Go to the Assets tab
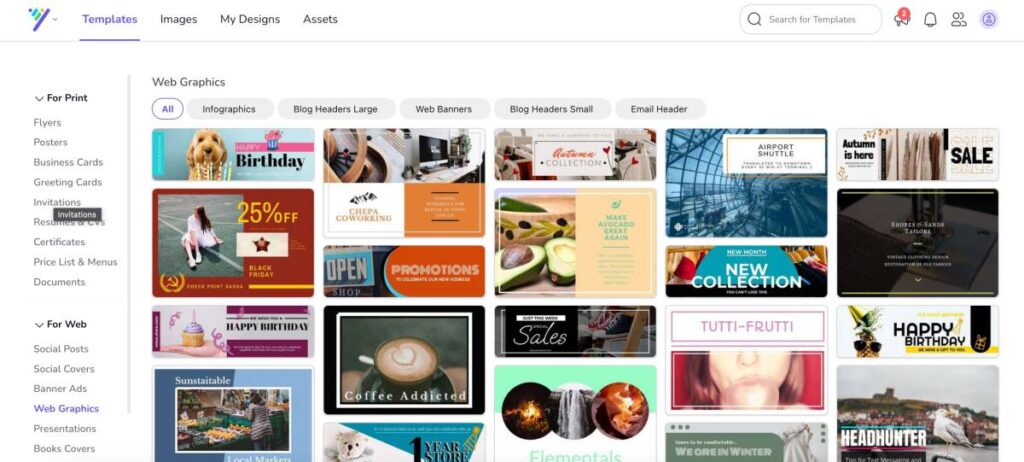 (x=320, y=20)
